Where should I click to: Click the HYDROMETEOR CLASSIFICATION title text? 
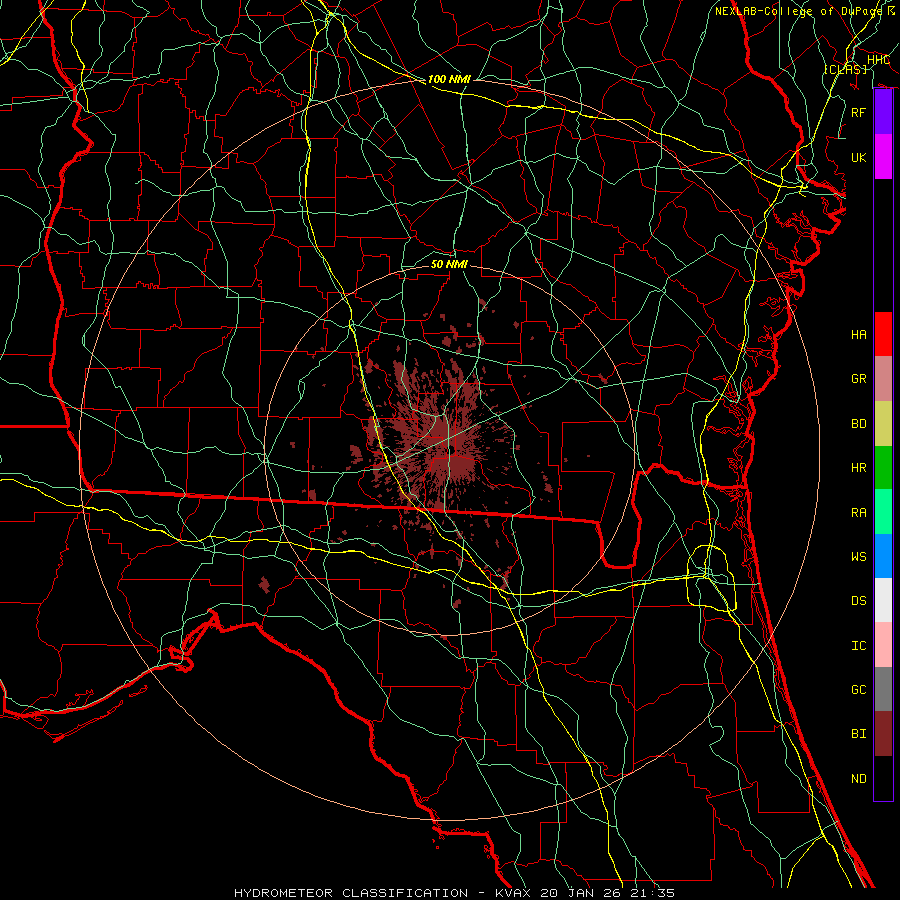coord(352,893)
